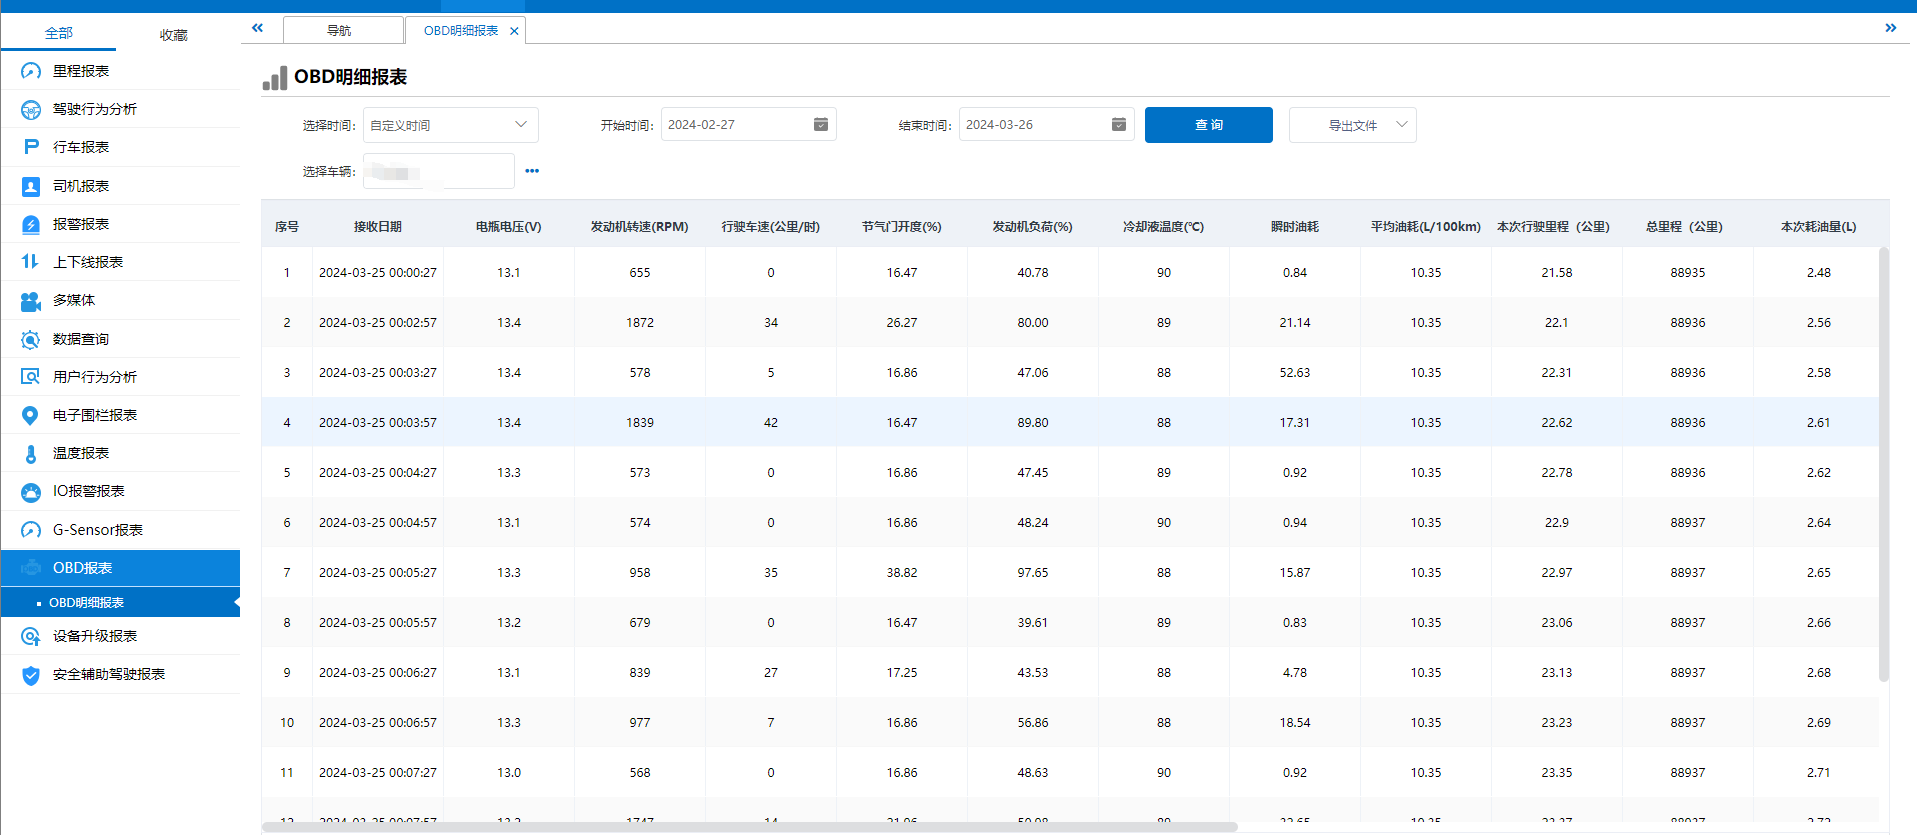
Task: Click the 多媒体 camera icon
Action: point(31,300)
